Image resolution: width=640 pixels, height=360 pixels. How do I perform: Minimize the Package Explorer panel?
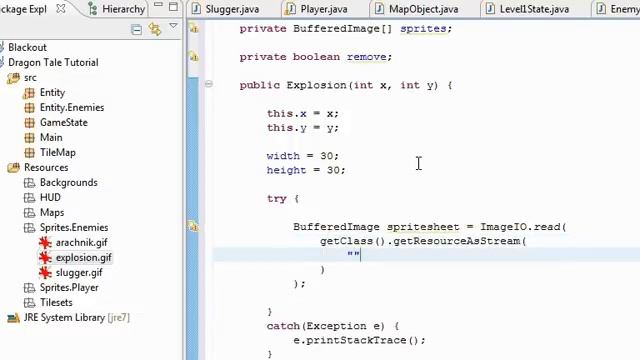click(158, 5)
